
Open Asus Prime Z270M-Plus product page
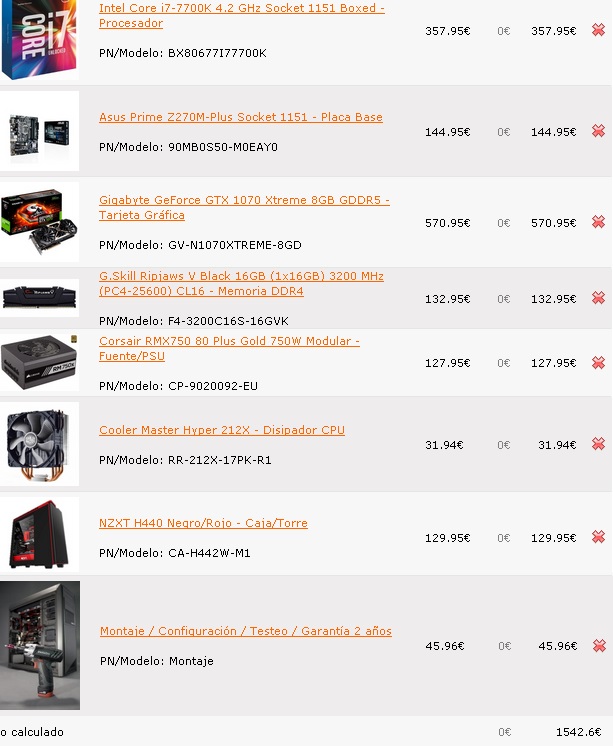point(241,117)
